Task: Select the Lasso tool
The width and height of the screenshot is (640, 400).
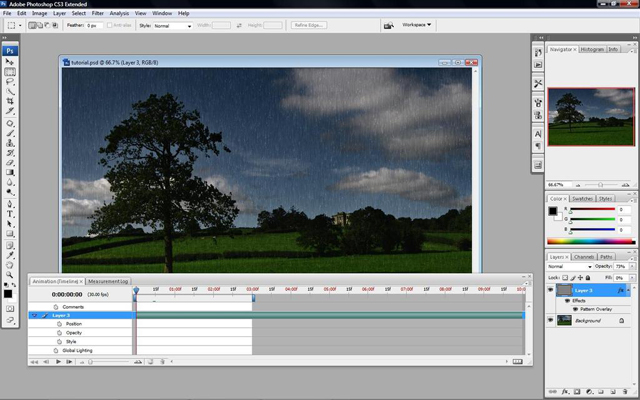Action: (10, 82)
